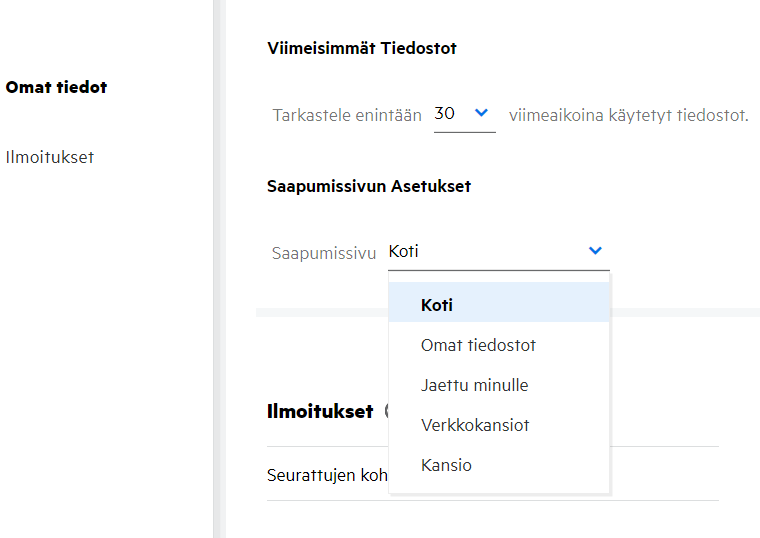This screenshot has width=760, height=538.
Task: Click the 'Tarkastele enintään' label text
Action: tap(347, 115)
